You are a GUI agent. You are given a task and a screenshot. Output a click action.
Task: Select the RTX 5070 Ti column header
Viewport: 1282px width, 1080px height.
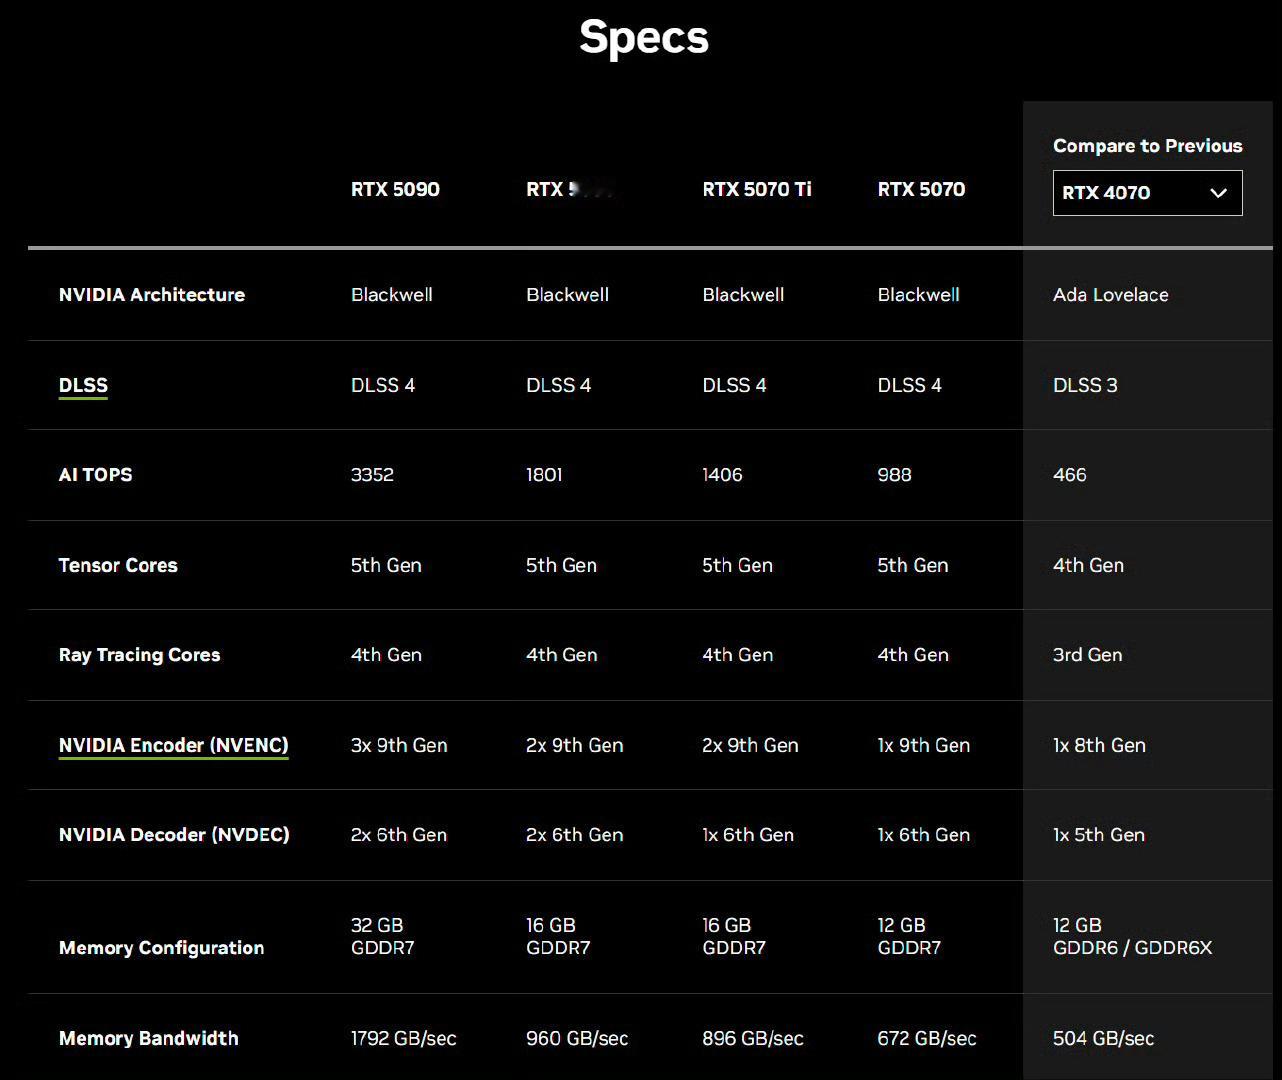click(757, 190)
